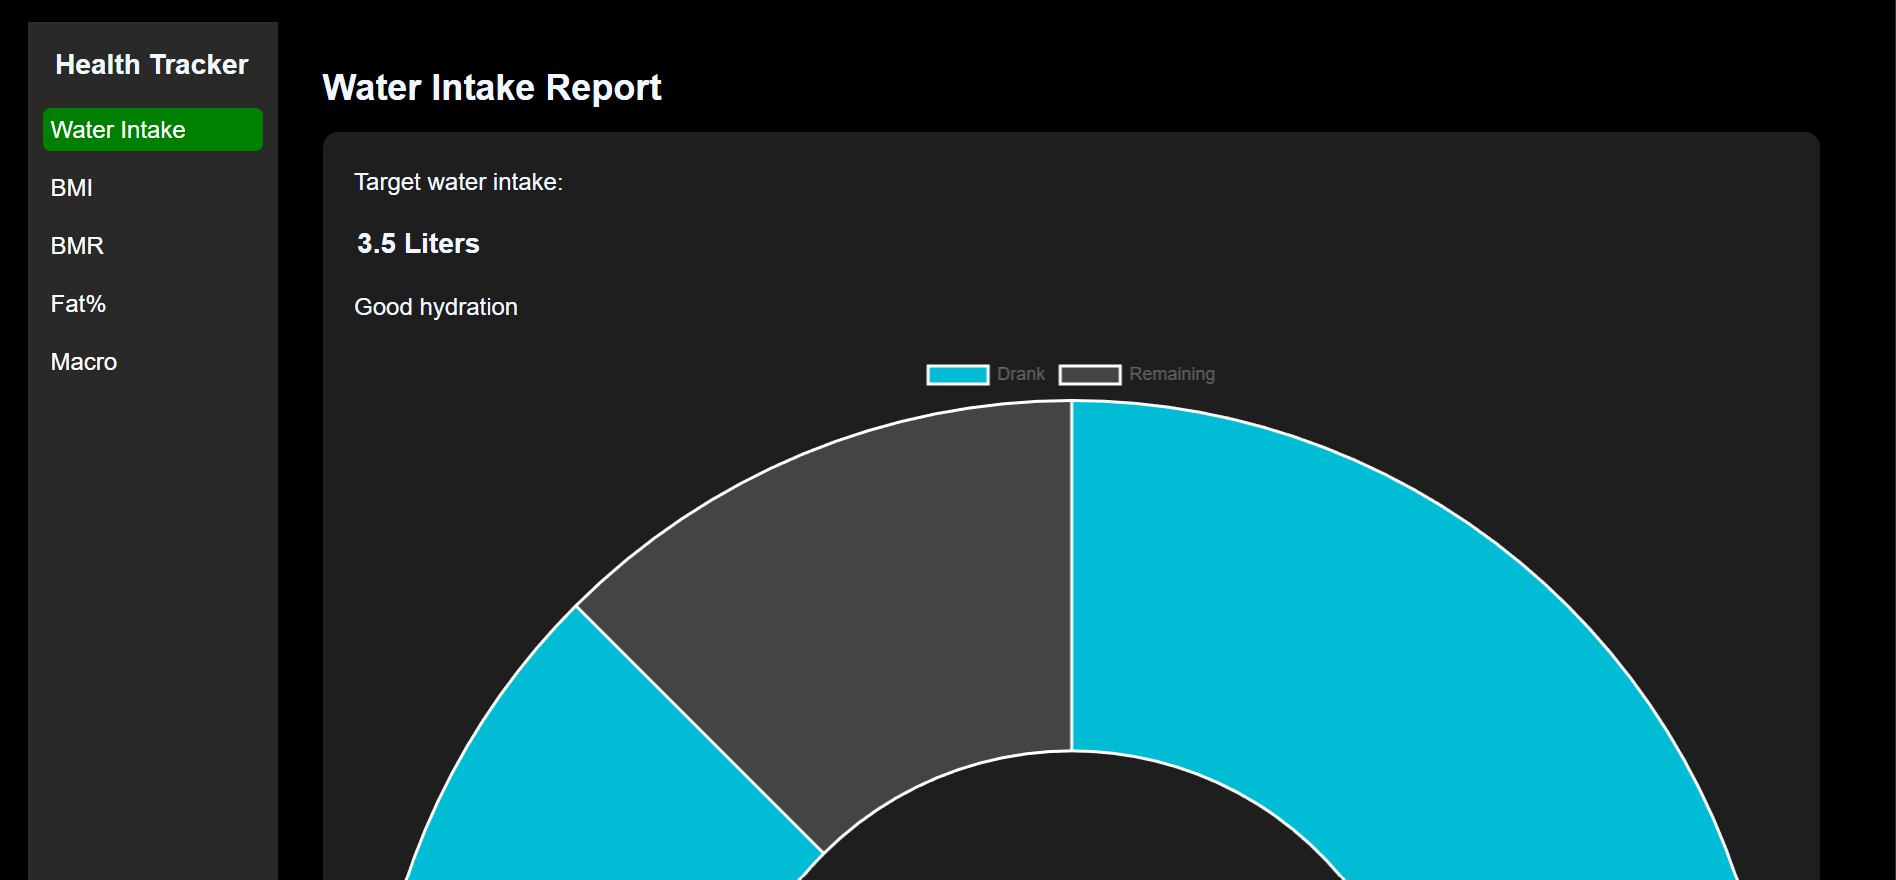The height and width of the screenshot is (880, 1896).
Task: Navigate to the Macro page
Action: pyautogui.click(x=84, y=362)
